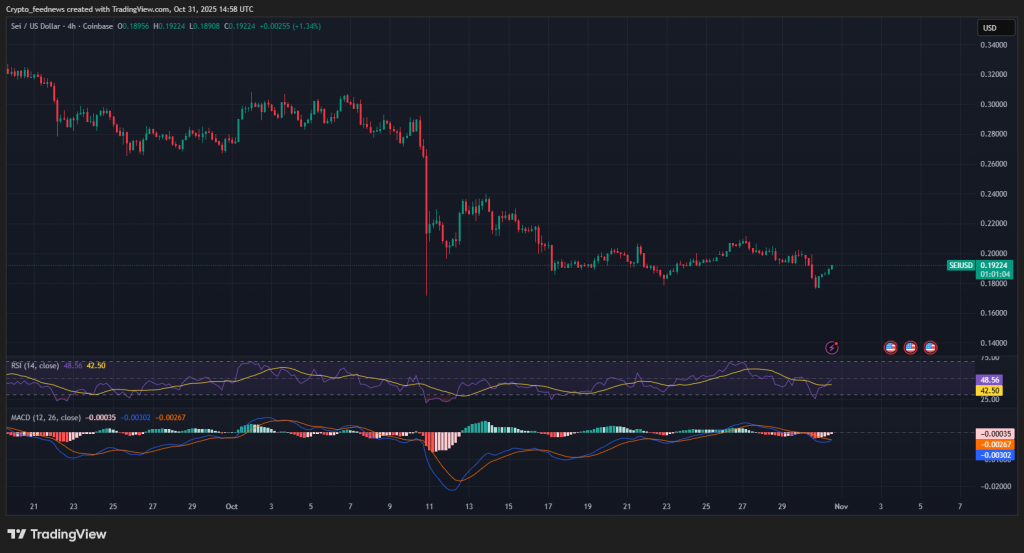Click the purple lightning bolt event icon

click(x=832, y=347)
